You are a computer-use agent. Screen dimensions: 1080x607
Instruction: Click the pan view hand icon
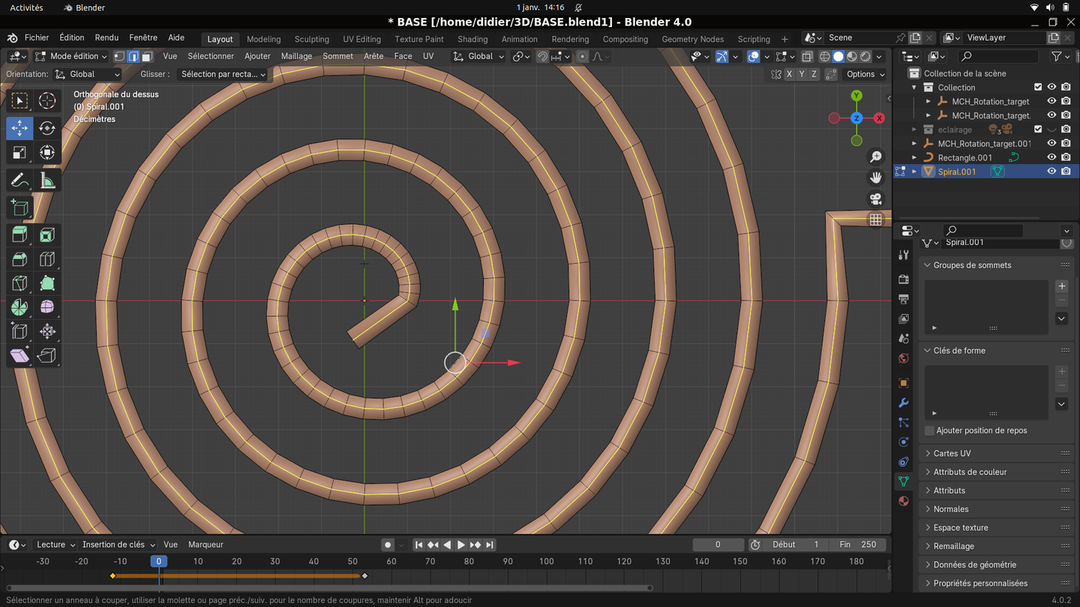(875, 178)
